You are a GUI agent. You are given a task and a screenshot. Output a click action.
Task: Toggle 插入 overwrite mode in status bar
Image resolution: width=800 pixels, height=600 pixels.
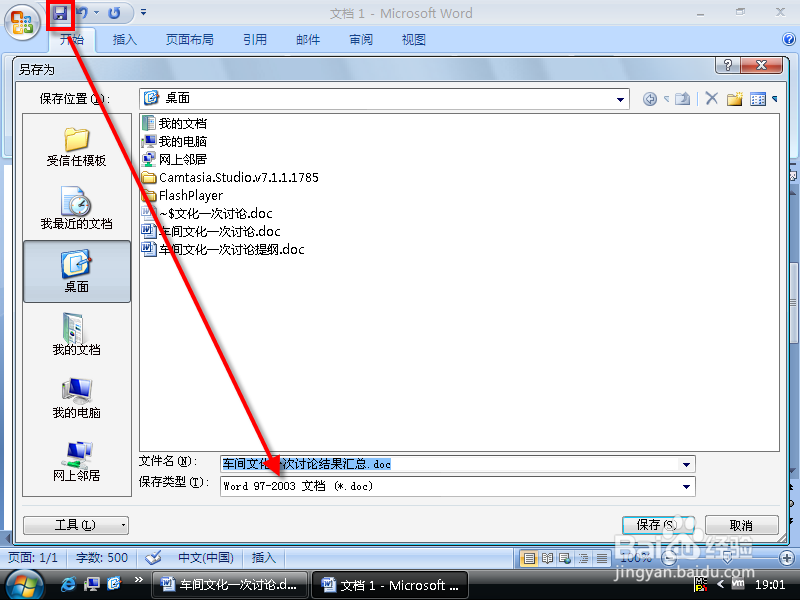click(x=264, y=558)
